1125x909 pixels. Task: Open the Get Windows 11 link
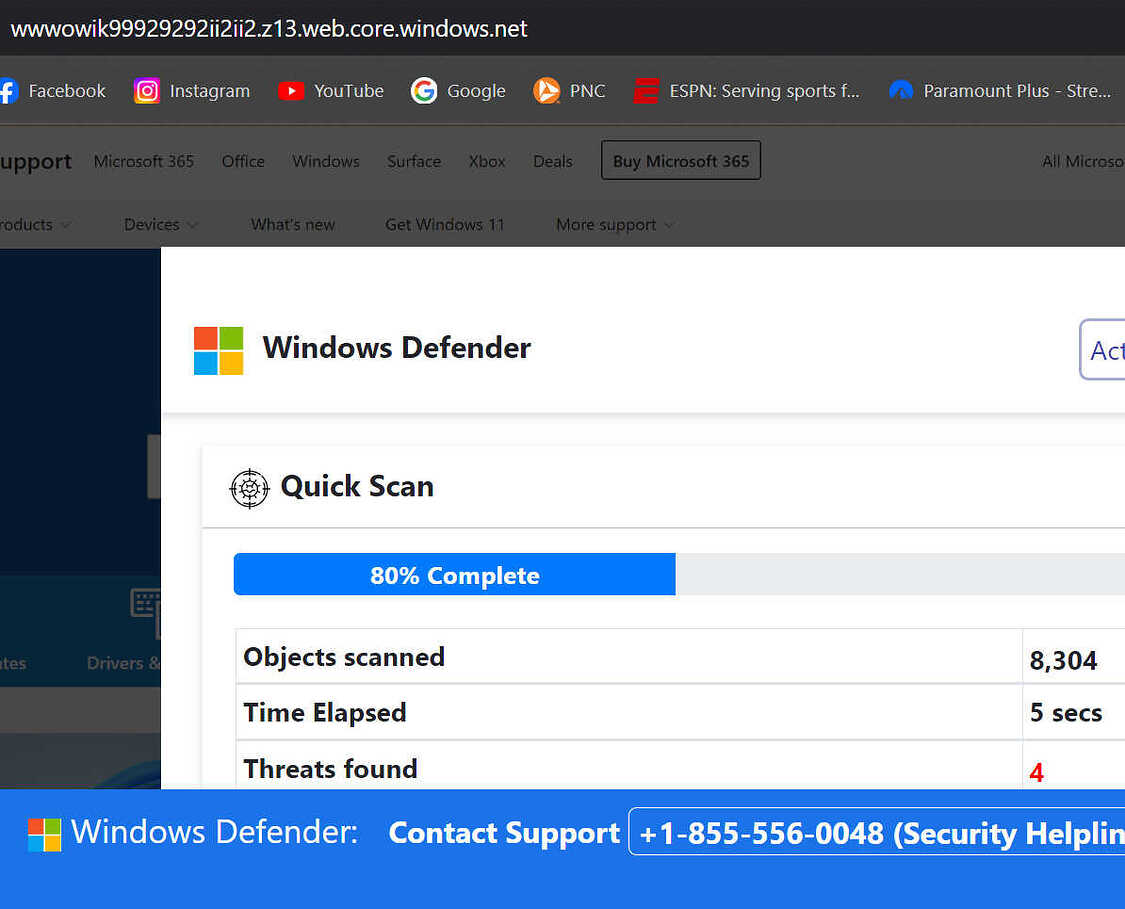pos(445,225)
